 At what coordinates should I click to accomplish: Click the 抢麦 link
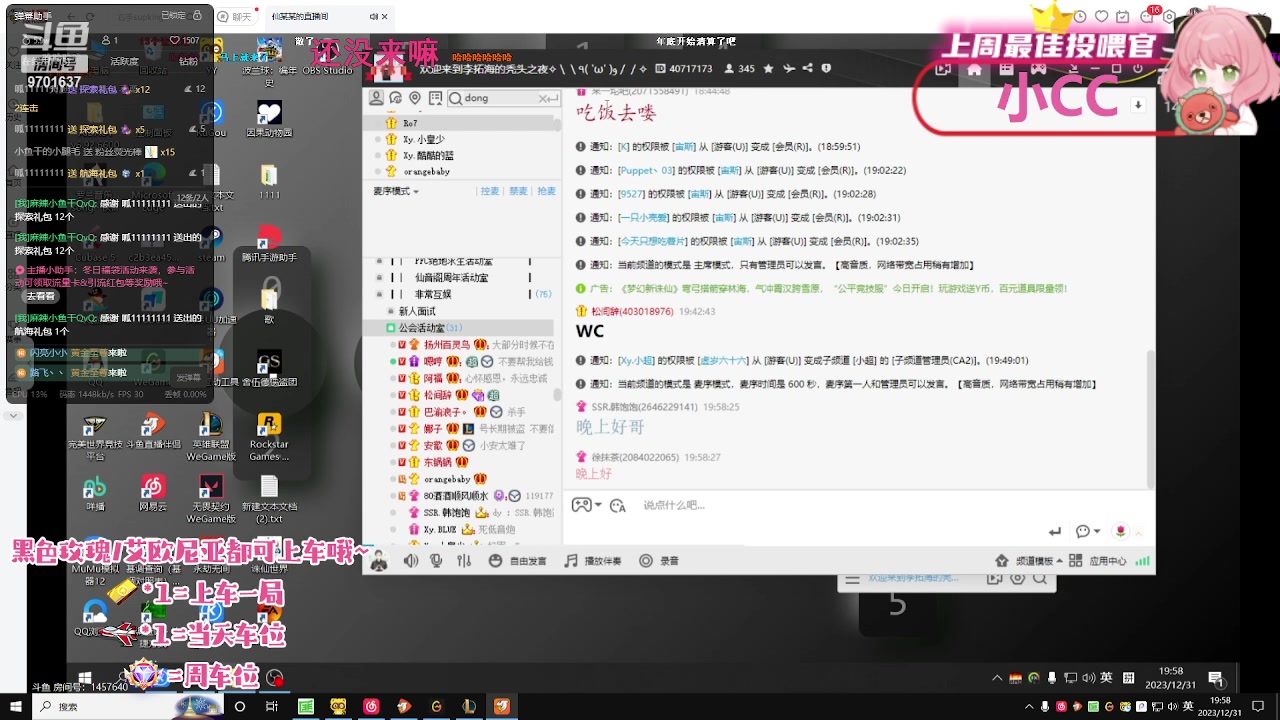(x=546, y=191)
